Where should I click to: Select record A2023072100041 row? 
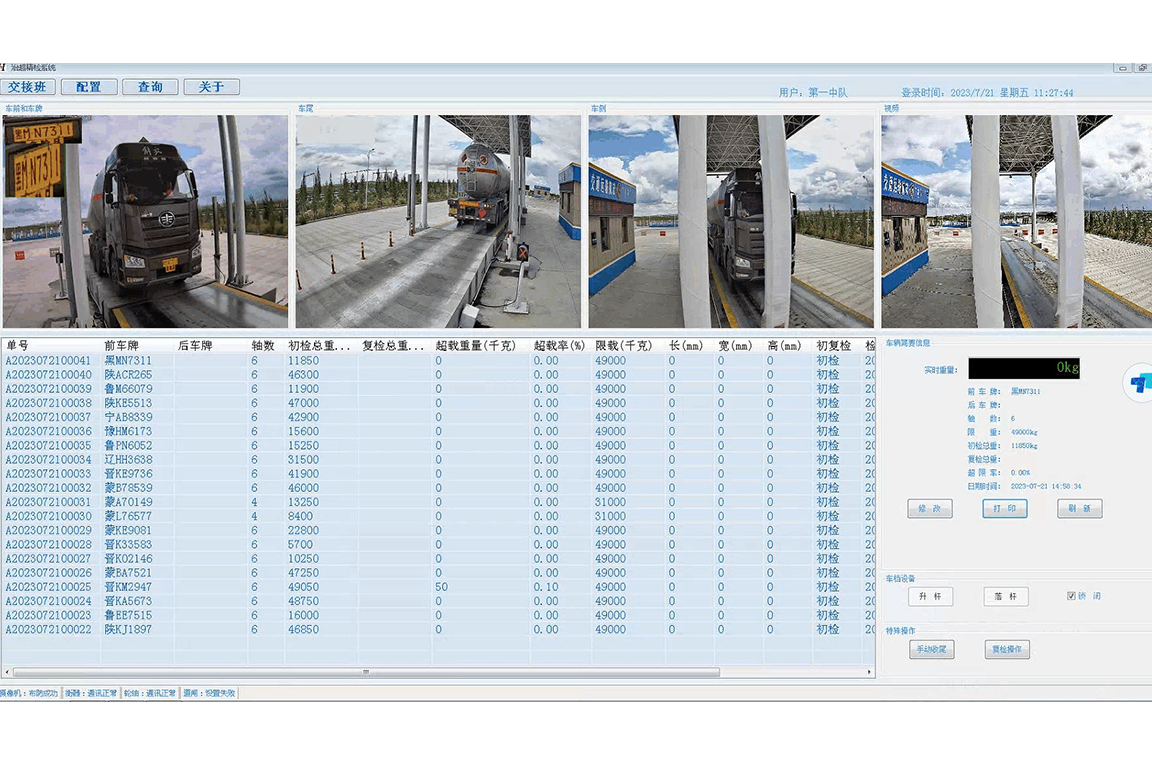pyautogui.click(x=438, y=361)
